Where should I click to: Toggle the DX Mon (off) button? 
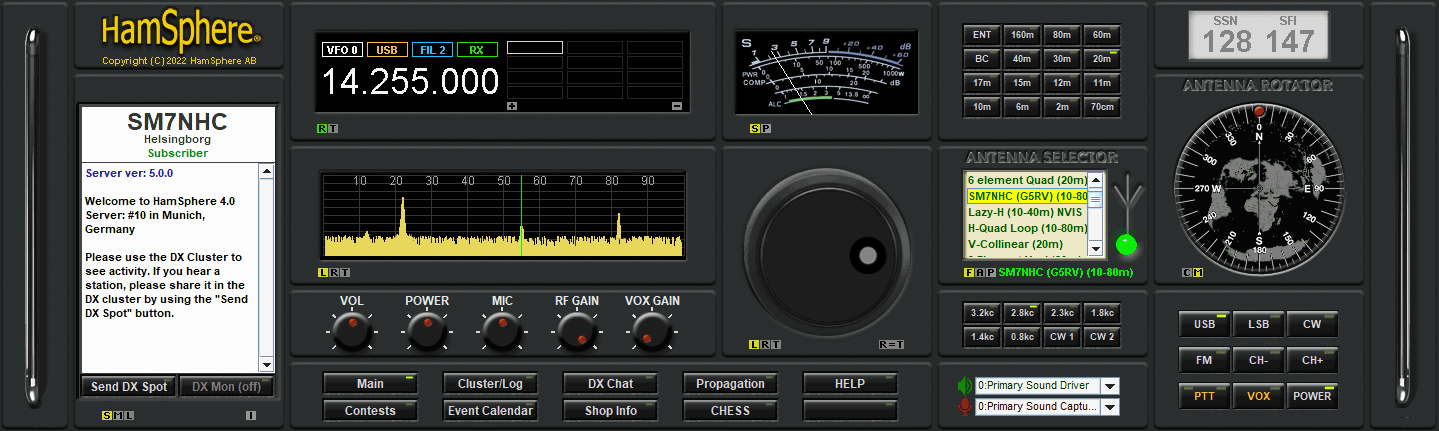pyautogui.click(x=225, y=387)
